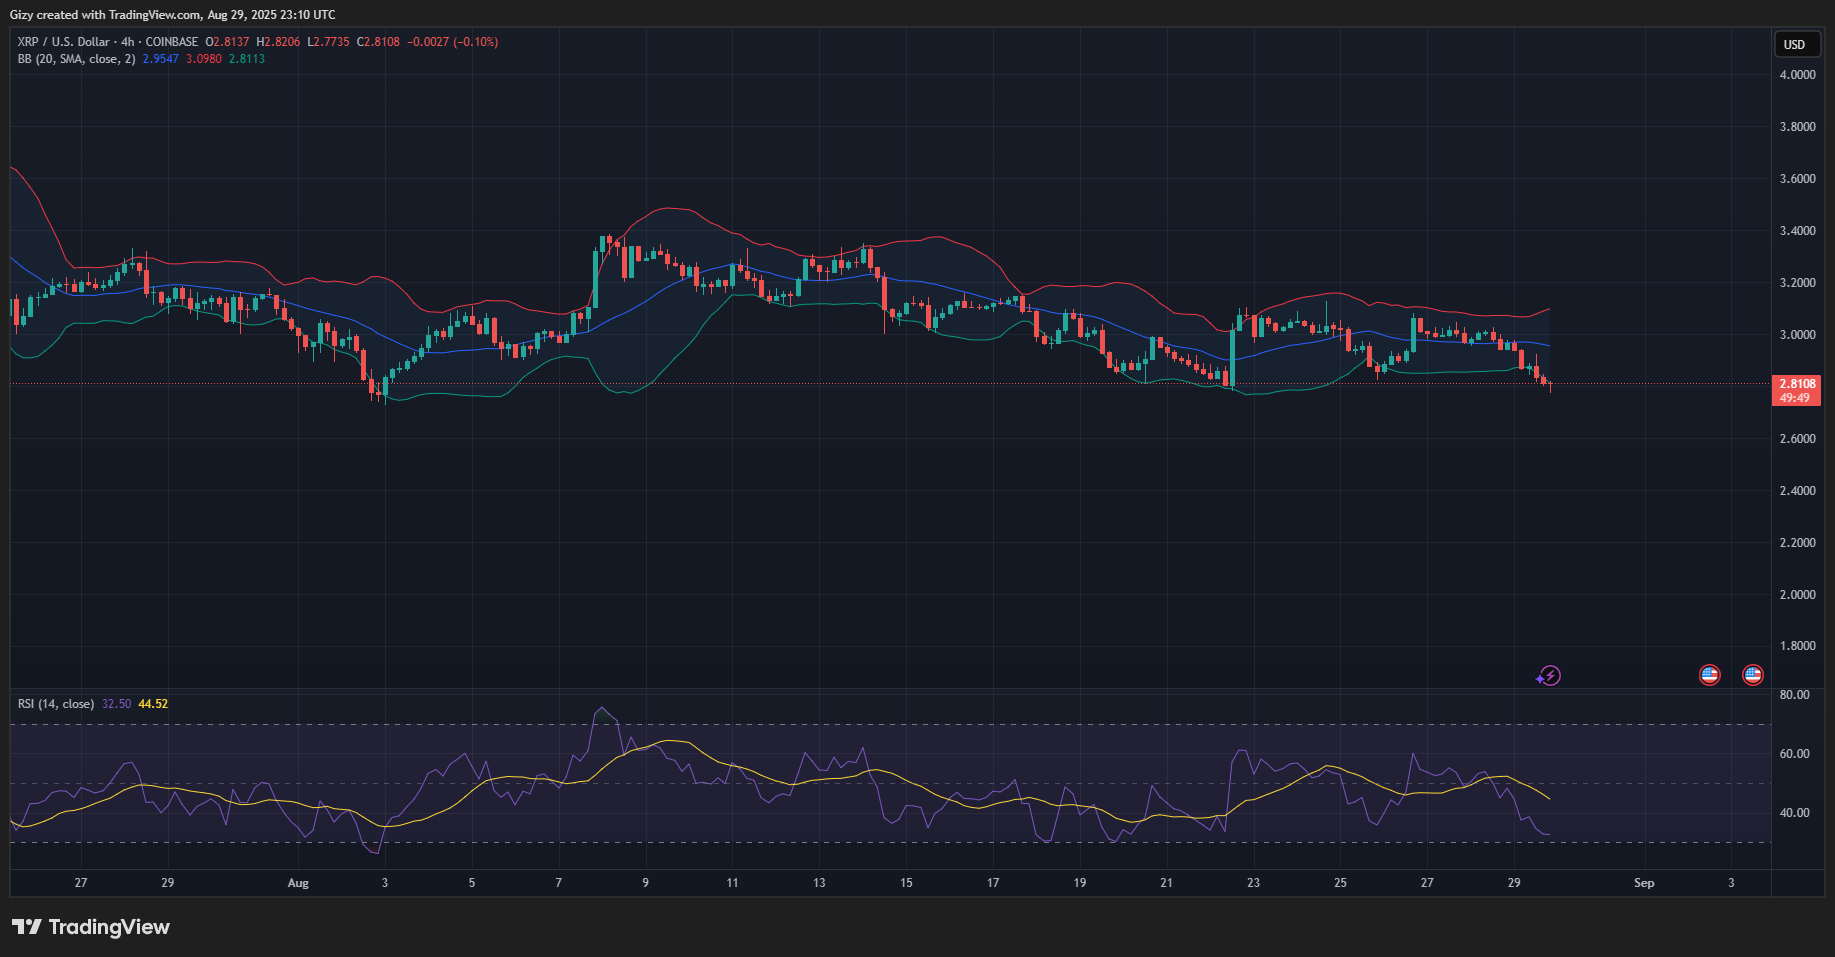Click the 17 date label on the time axis
1835x957 pixels.
993,883
